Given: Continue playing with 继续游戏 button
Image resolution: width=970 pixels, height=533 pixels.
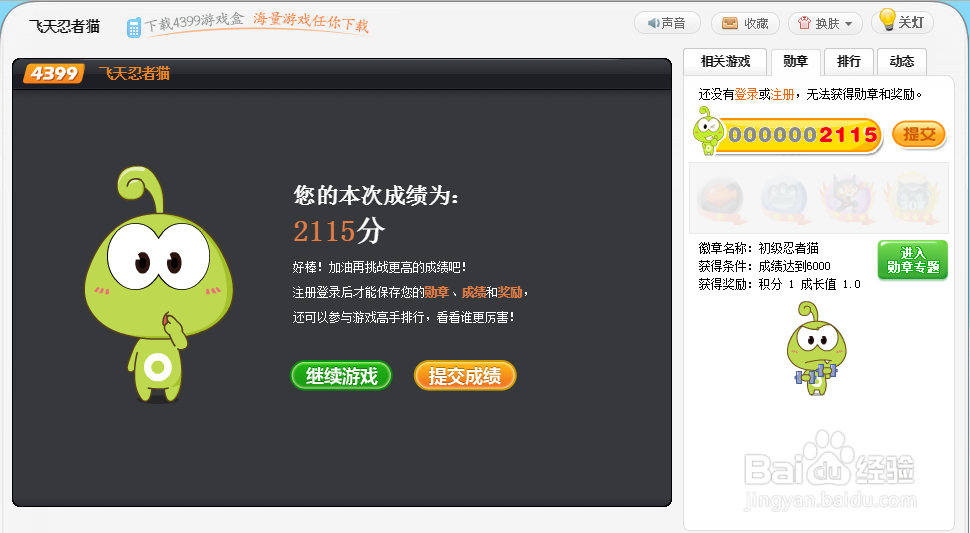Looking at the screenshot, I should [341, 375].
